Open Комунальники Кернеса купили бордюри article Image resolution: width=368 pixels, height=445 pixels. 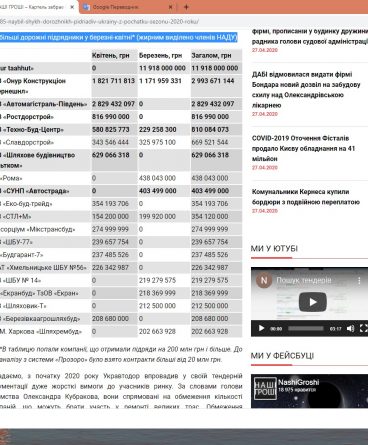pos(306,197)
